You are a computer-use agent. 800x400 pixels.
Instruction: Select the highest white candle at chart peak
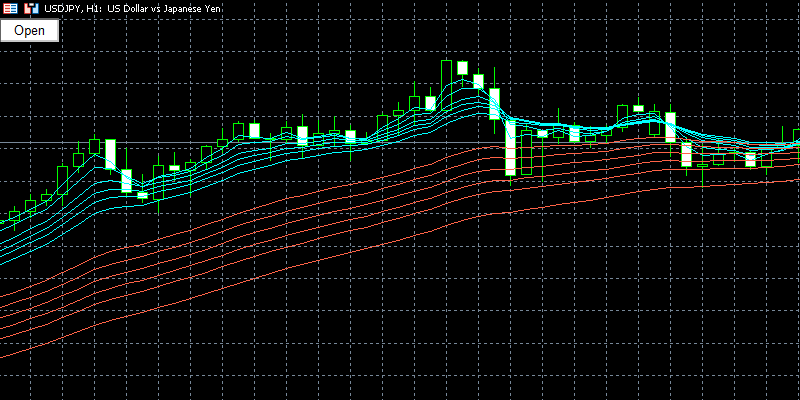click(x=462, y=69)
